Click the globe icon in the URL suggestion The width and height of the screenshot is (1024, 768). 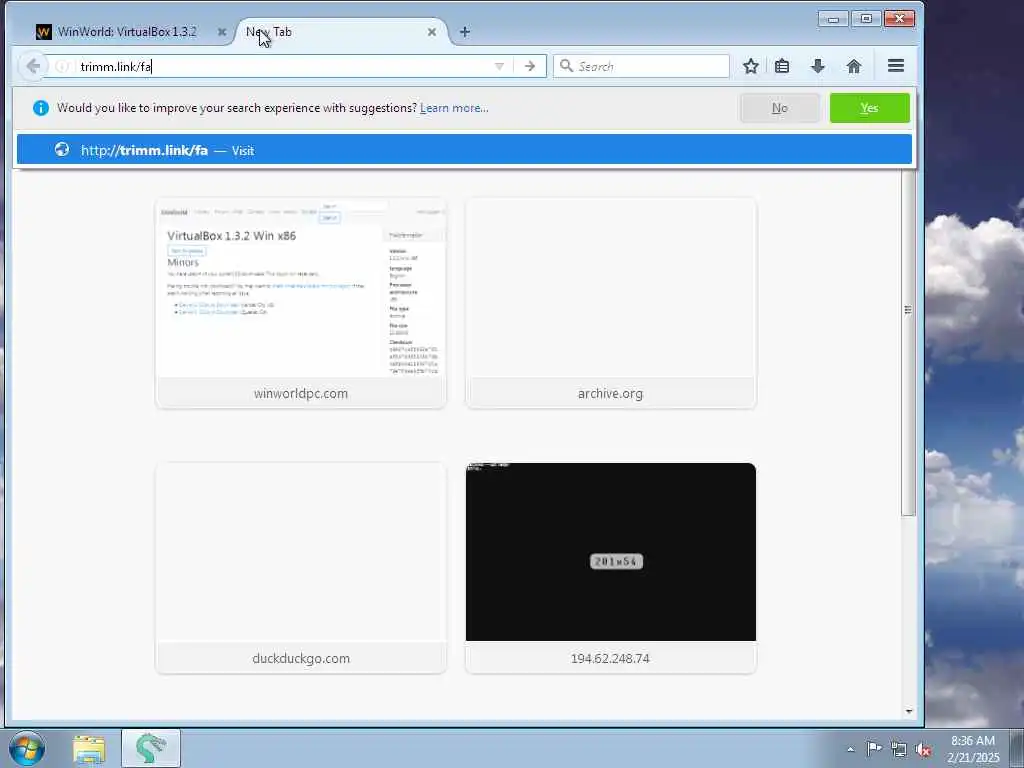coord(62,150)
